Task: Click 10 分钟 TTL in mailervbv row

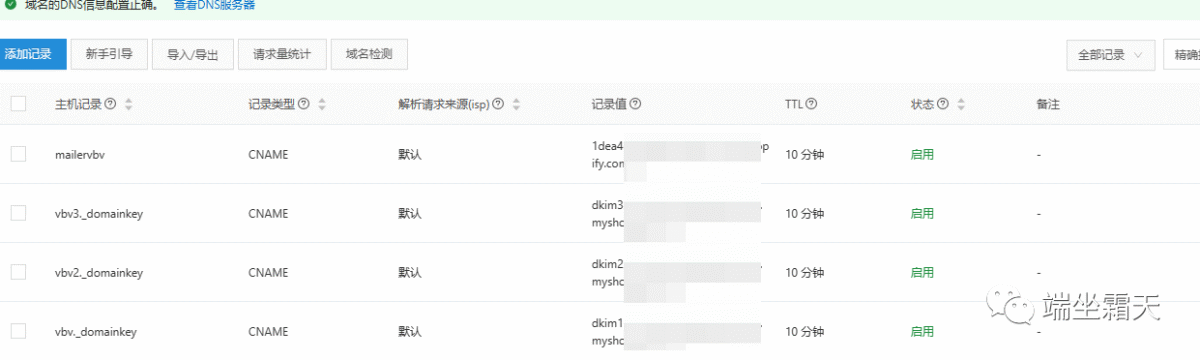Action: click(805, 155)
